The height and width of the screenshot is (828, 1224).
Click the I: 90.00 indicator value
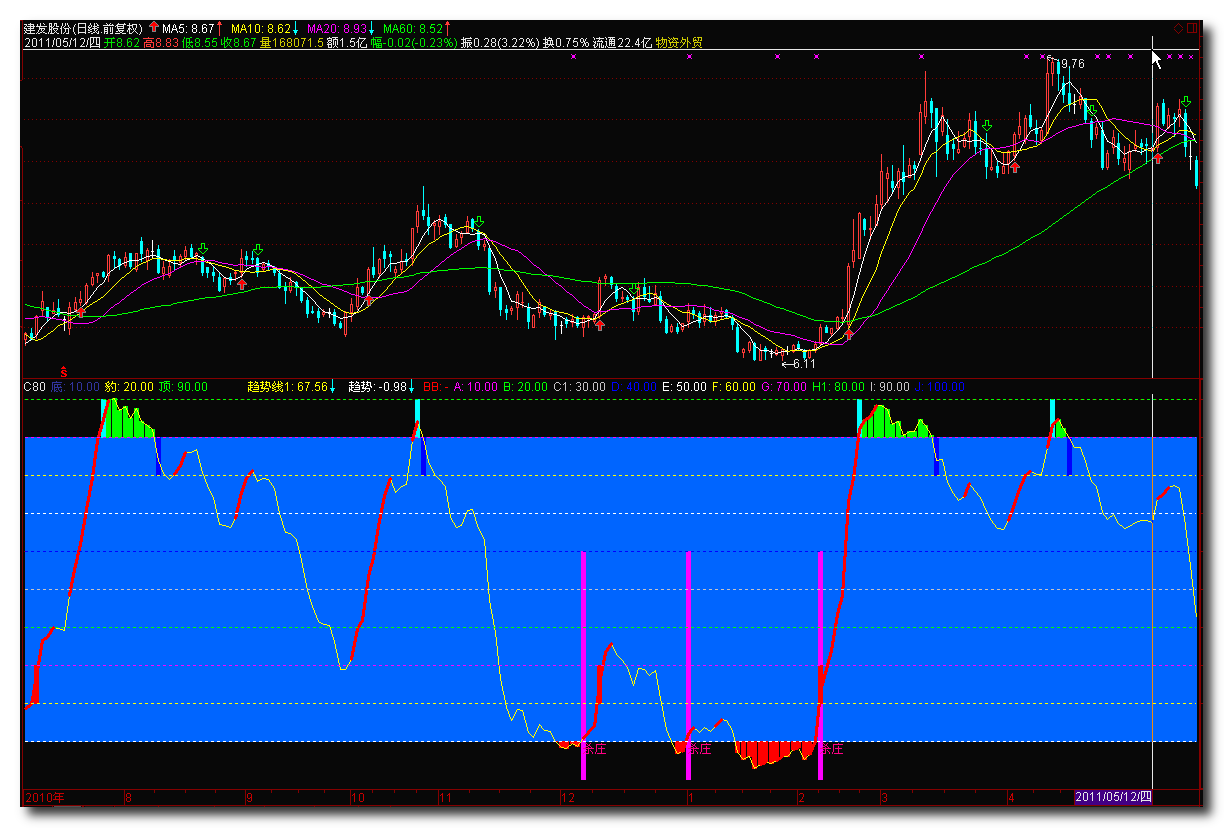point(889,386)
